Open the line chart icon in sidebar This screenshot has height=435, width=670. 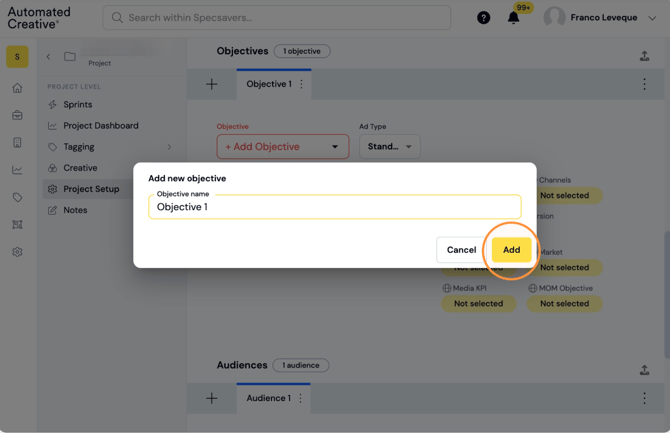click(x=17, y=170)
